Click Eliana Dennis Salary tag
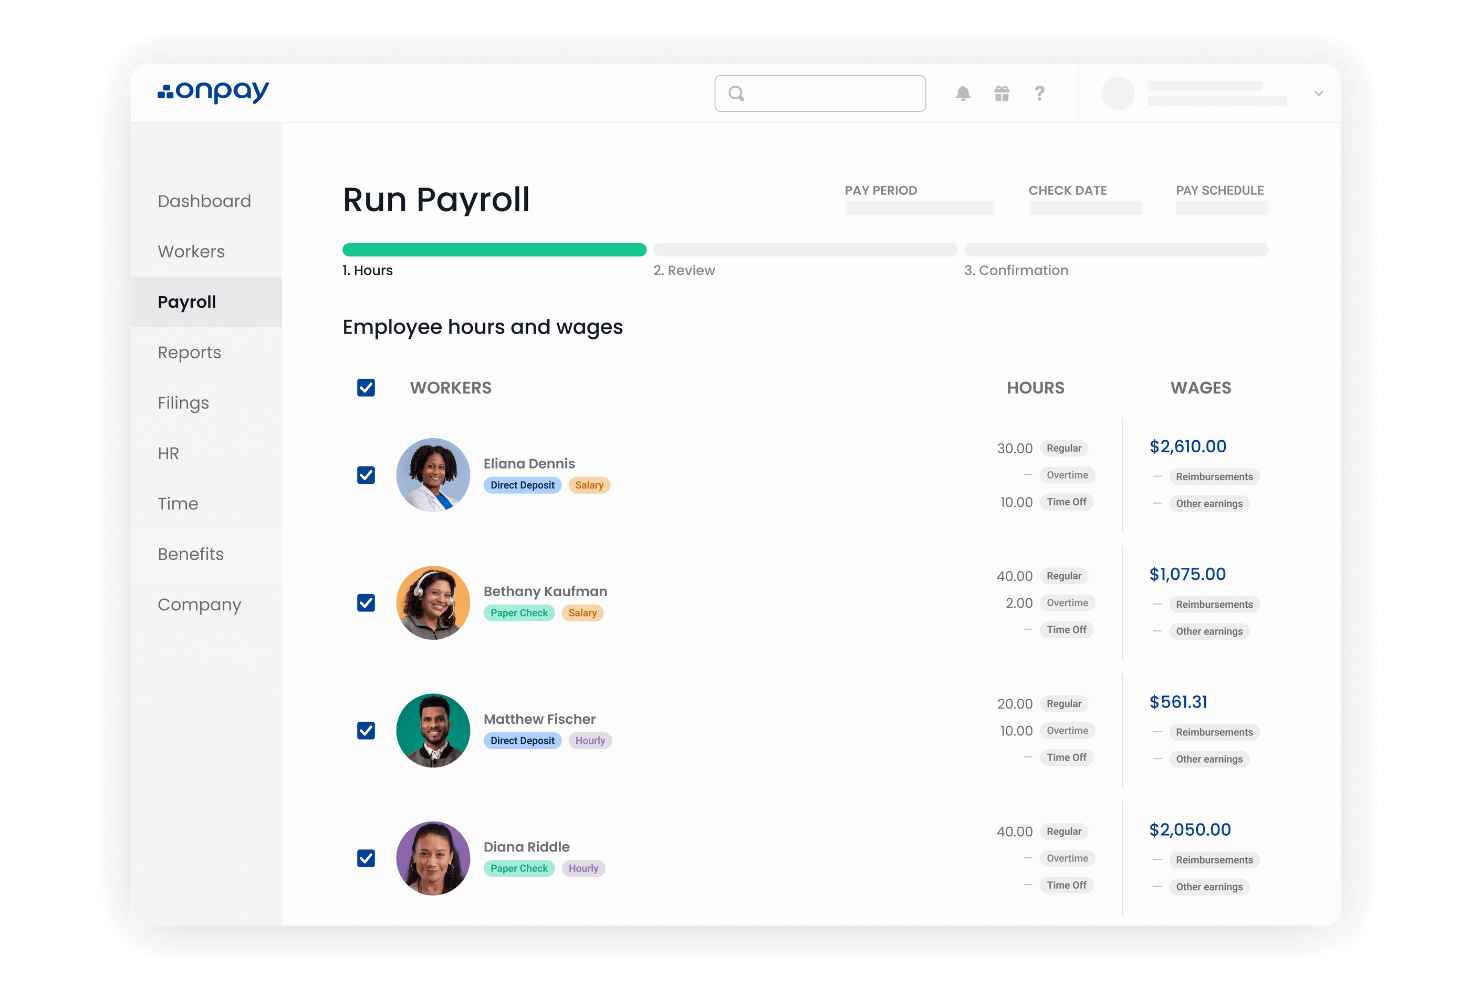The width and height of the screenshot is (1480, 987). (x=589, y=485)
